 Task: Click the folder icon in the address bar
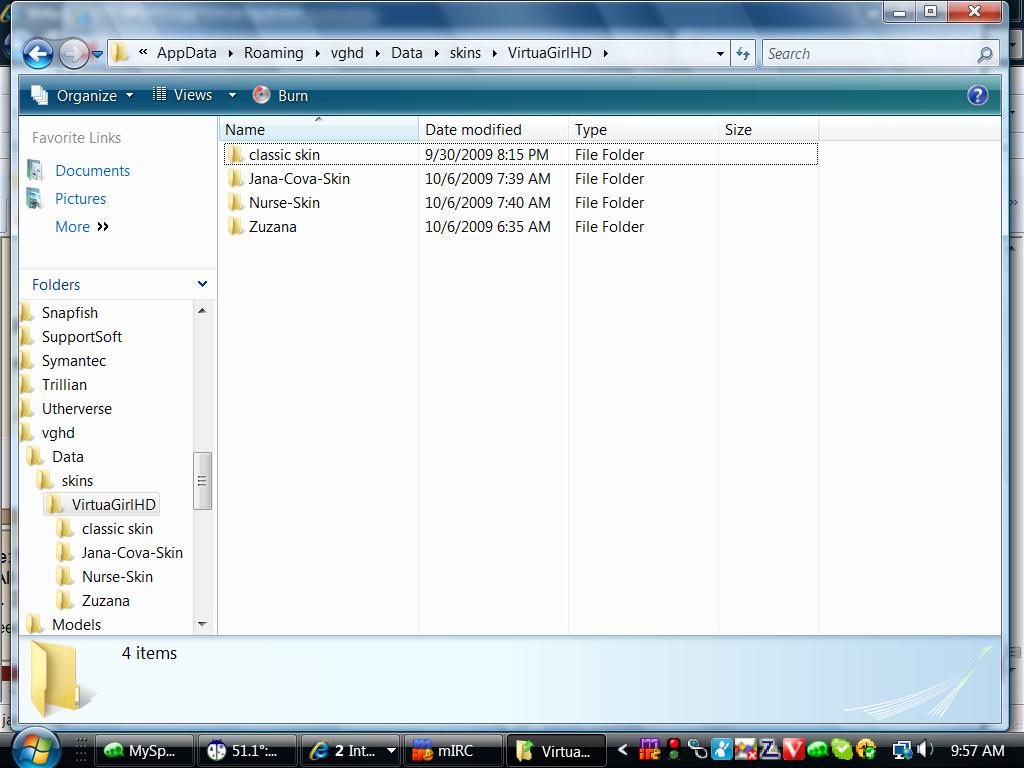tap(119, 52)
